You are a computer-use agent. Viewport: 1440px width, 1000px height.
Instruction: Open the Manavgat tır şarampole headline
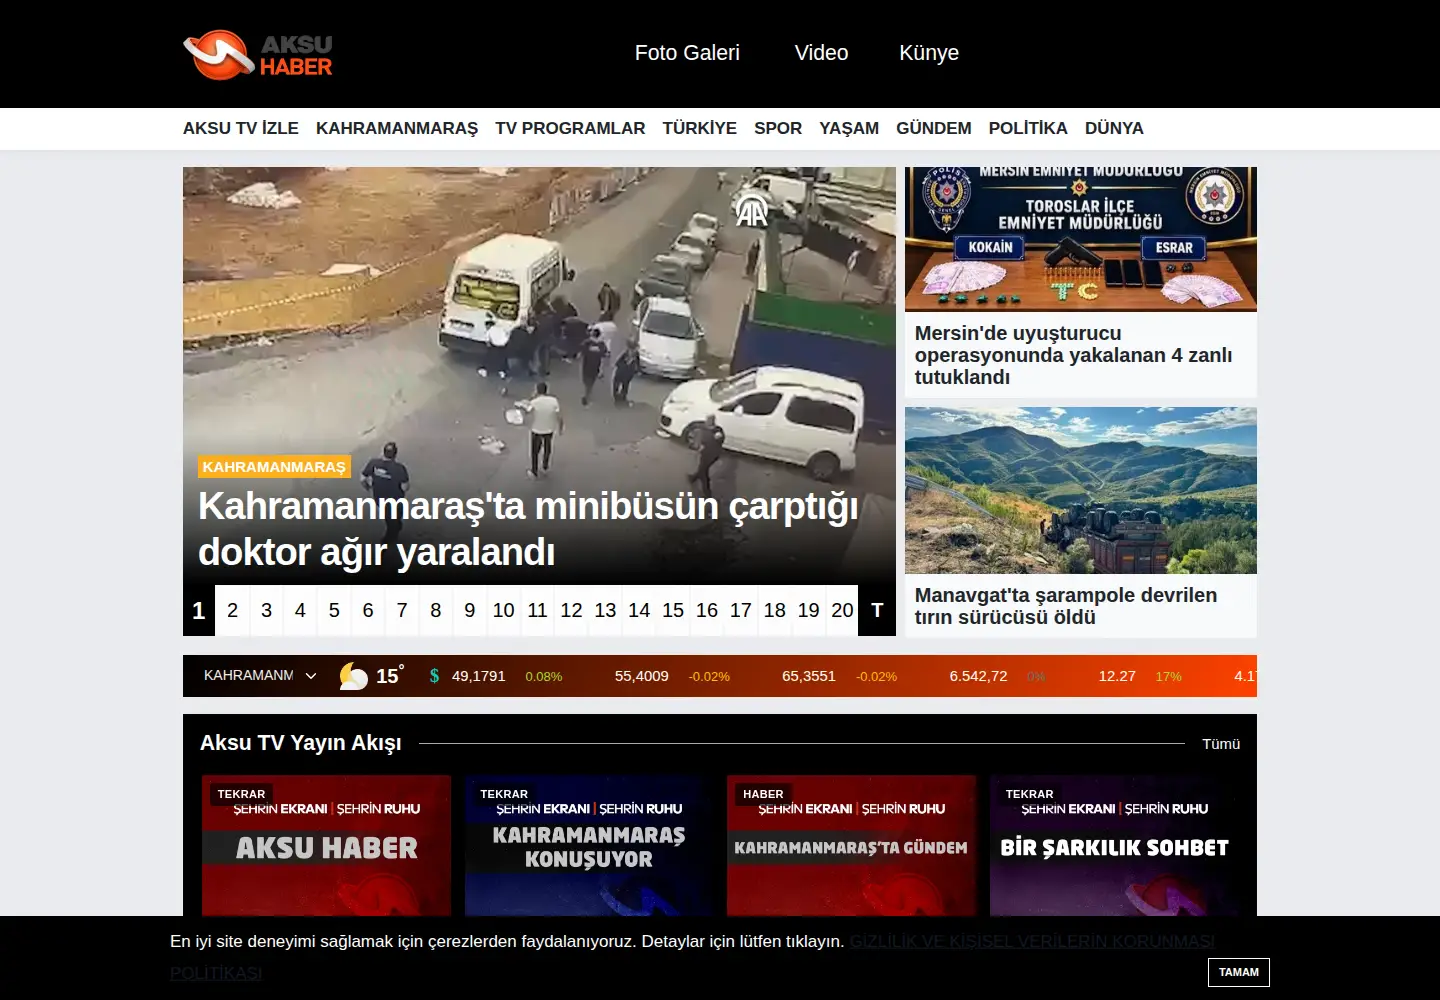coord(1066,606)
